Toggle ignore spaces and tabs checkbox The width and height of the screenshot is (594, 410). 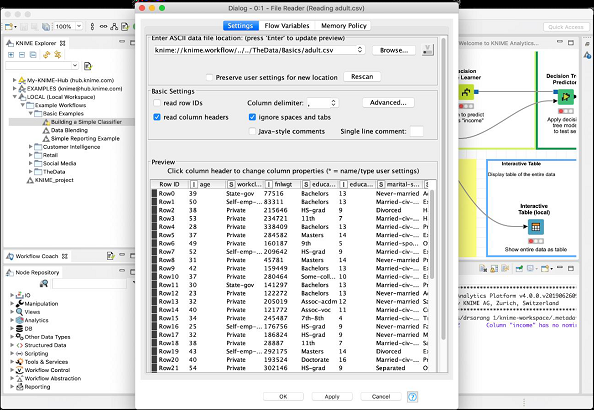pos(252,117)
